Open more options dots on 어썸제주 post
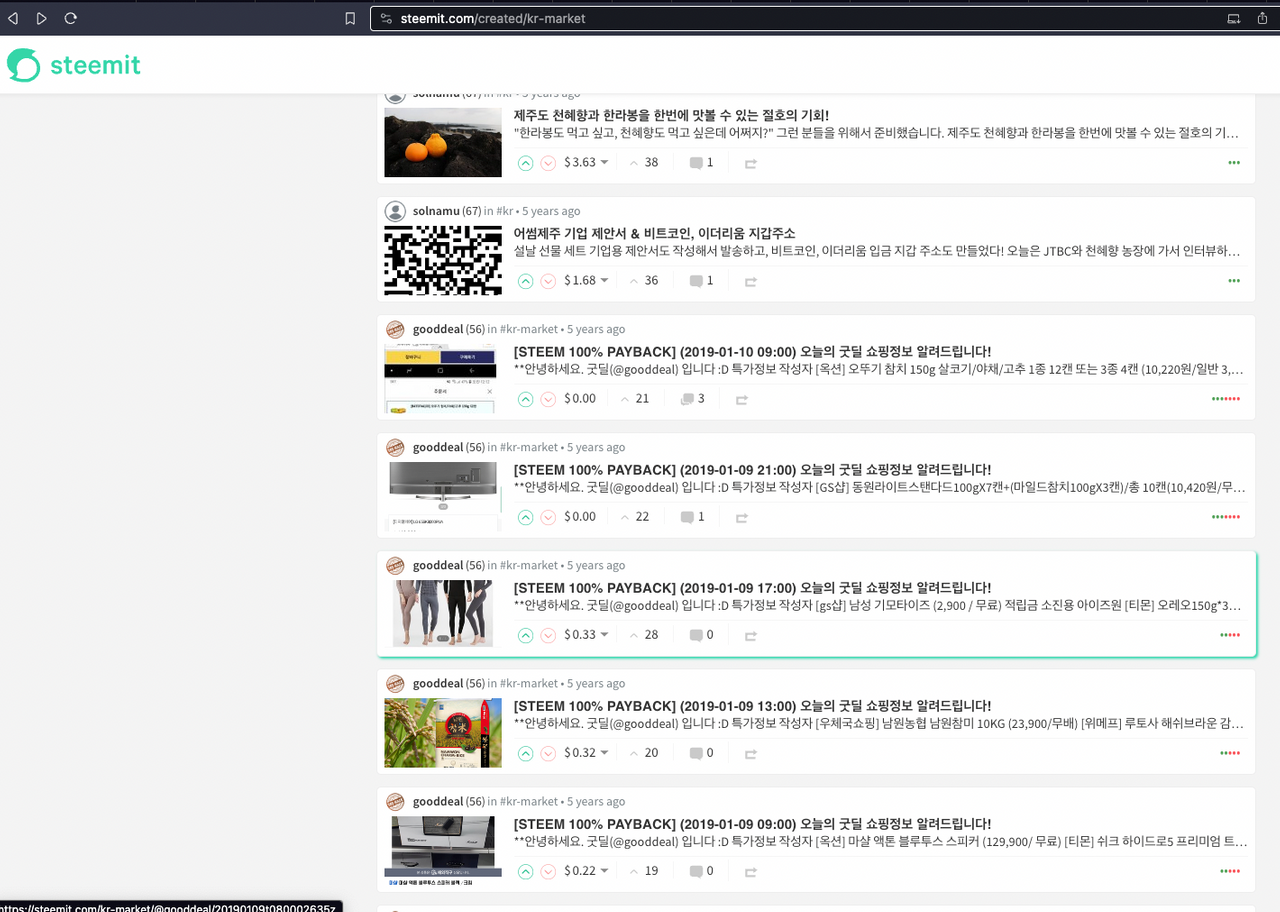 tap(1234, 281)
